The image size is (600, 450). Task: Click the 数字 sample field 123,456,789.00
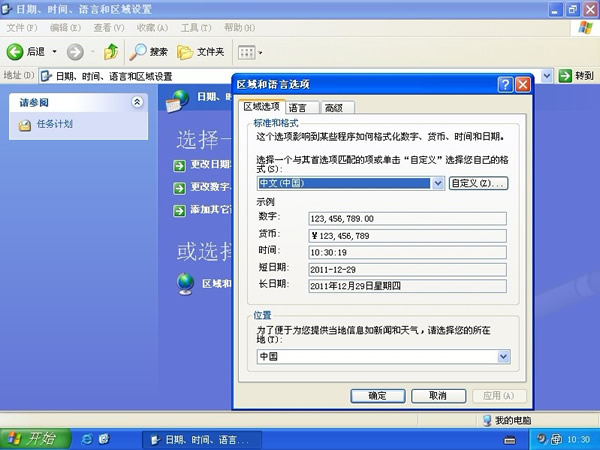407,218
